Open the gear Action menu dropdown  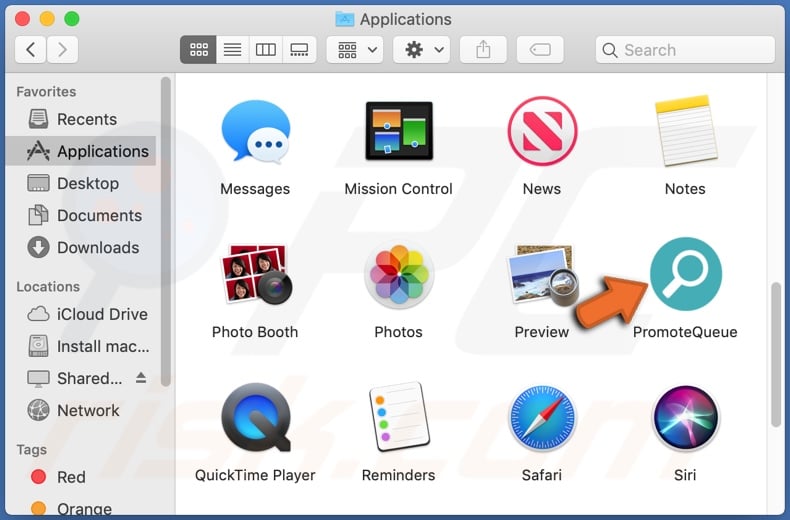tap(422, 49)
